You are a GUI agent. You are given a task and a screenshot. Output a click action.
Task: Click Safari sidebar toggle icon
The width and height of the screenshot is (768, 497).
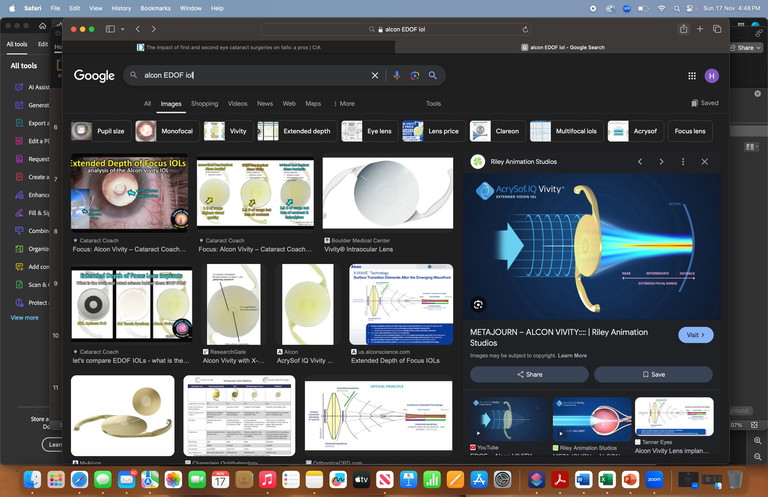click(x=110, y=29)
